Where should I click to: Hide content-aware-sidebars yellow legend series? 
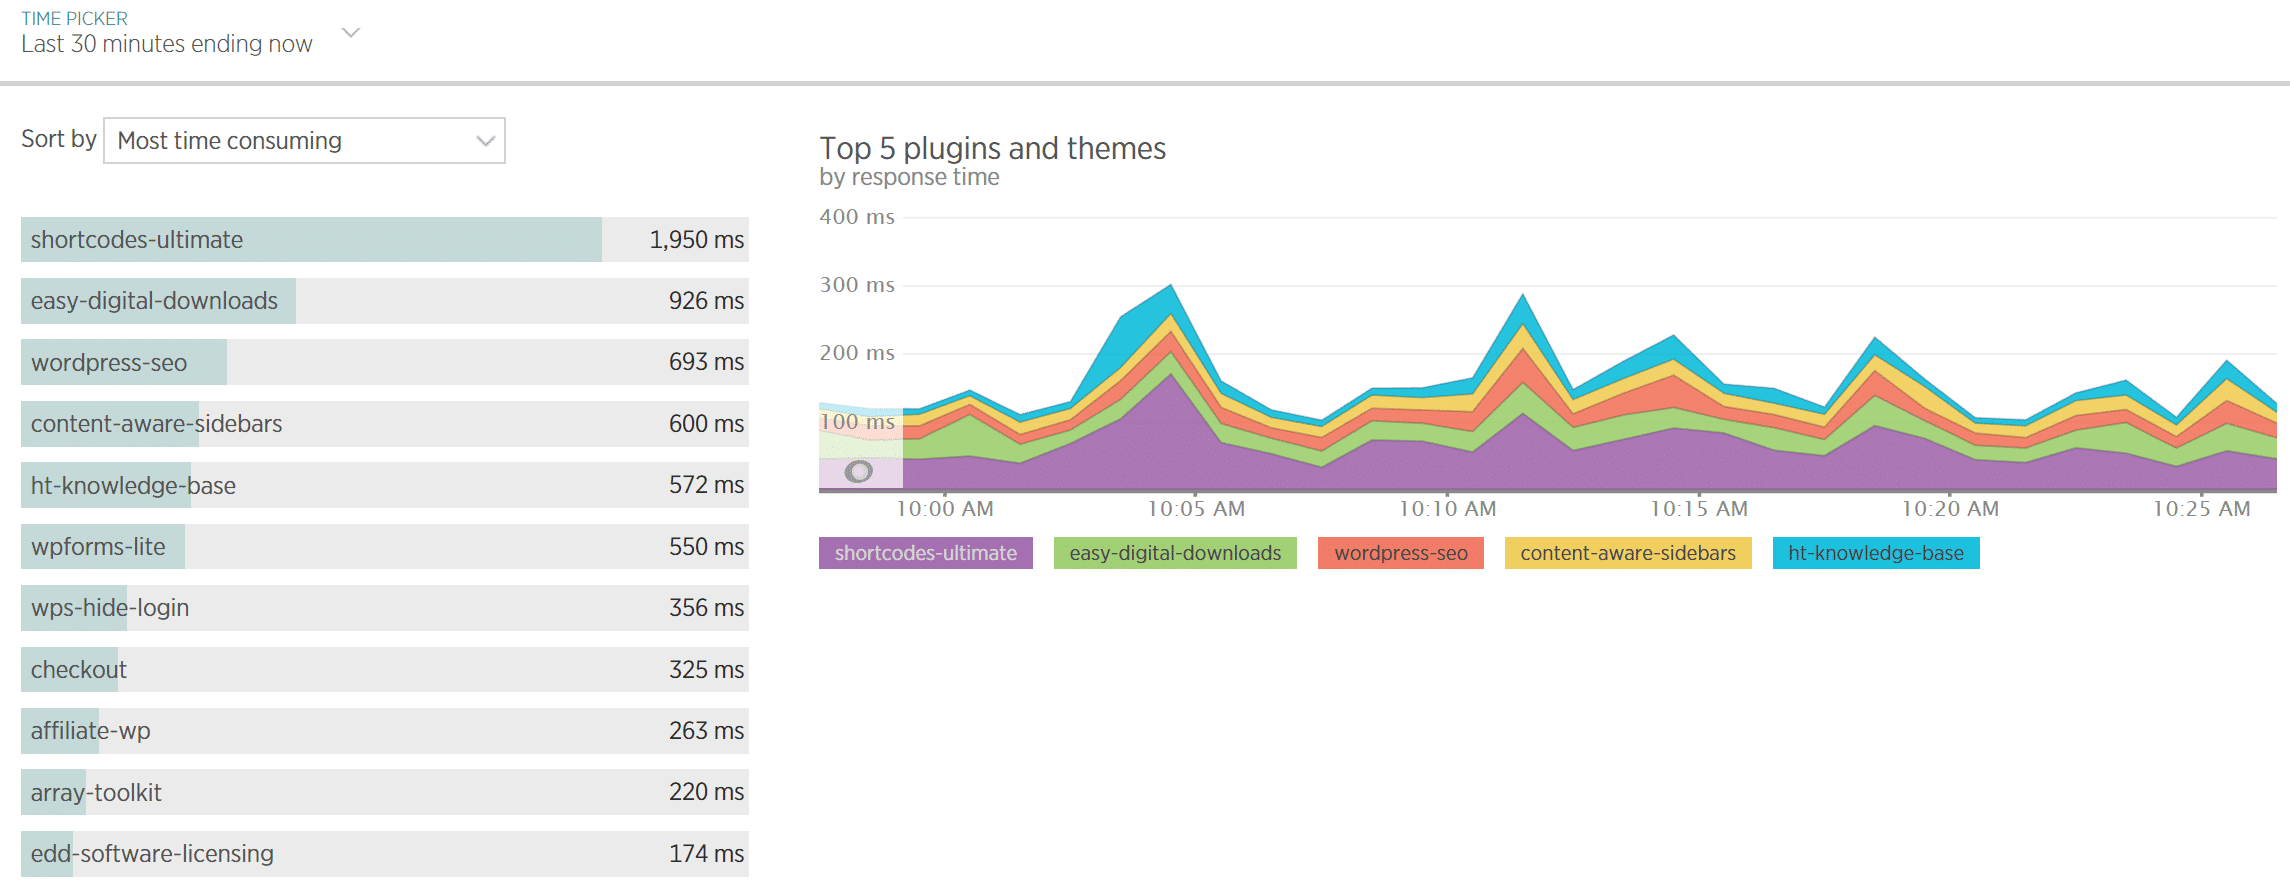(x=1627, y=553)
